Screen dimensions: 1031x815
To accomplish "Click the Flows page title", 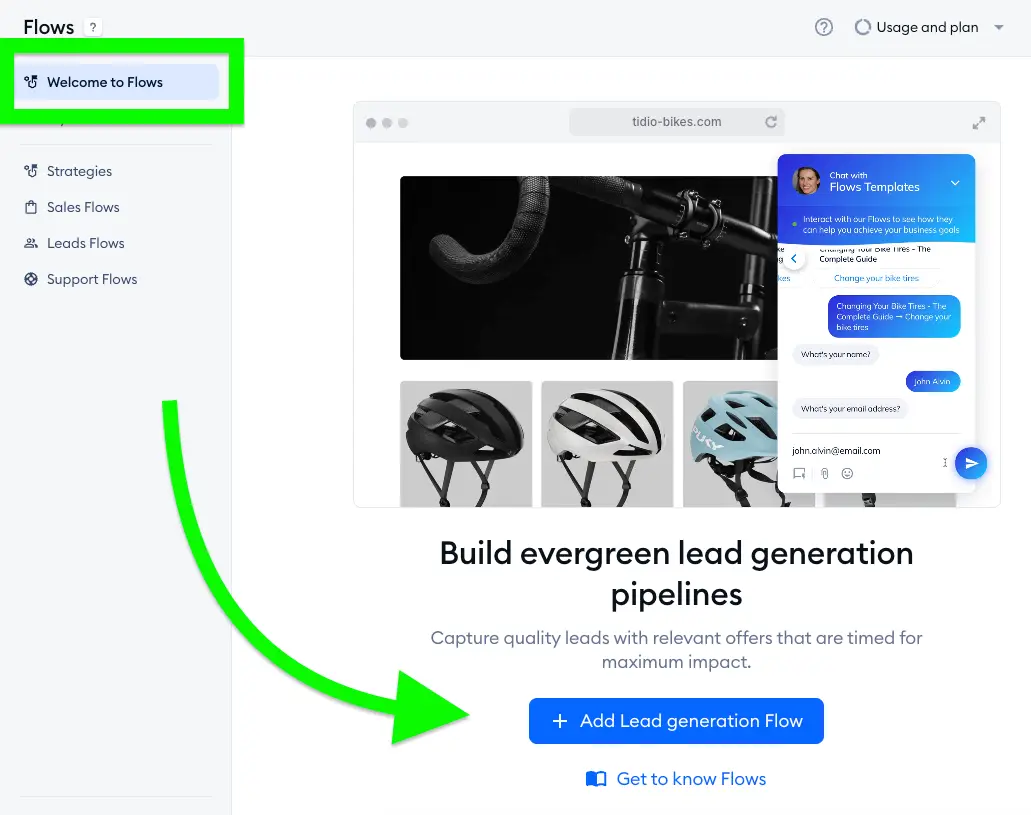I will [49, 27].
